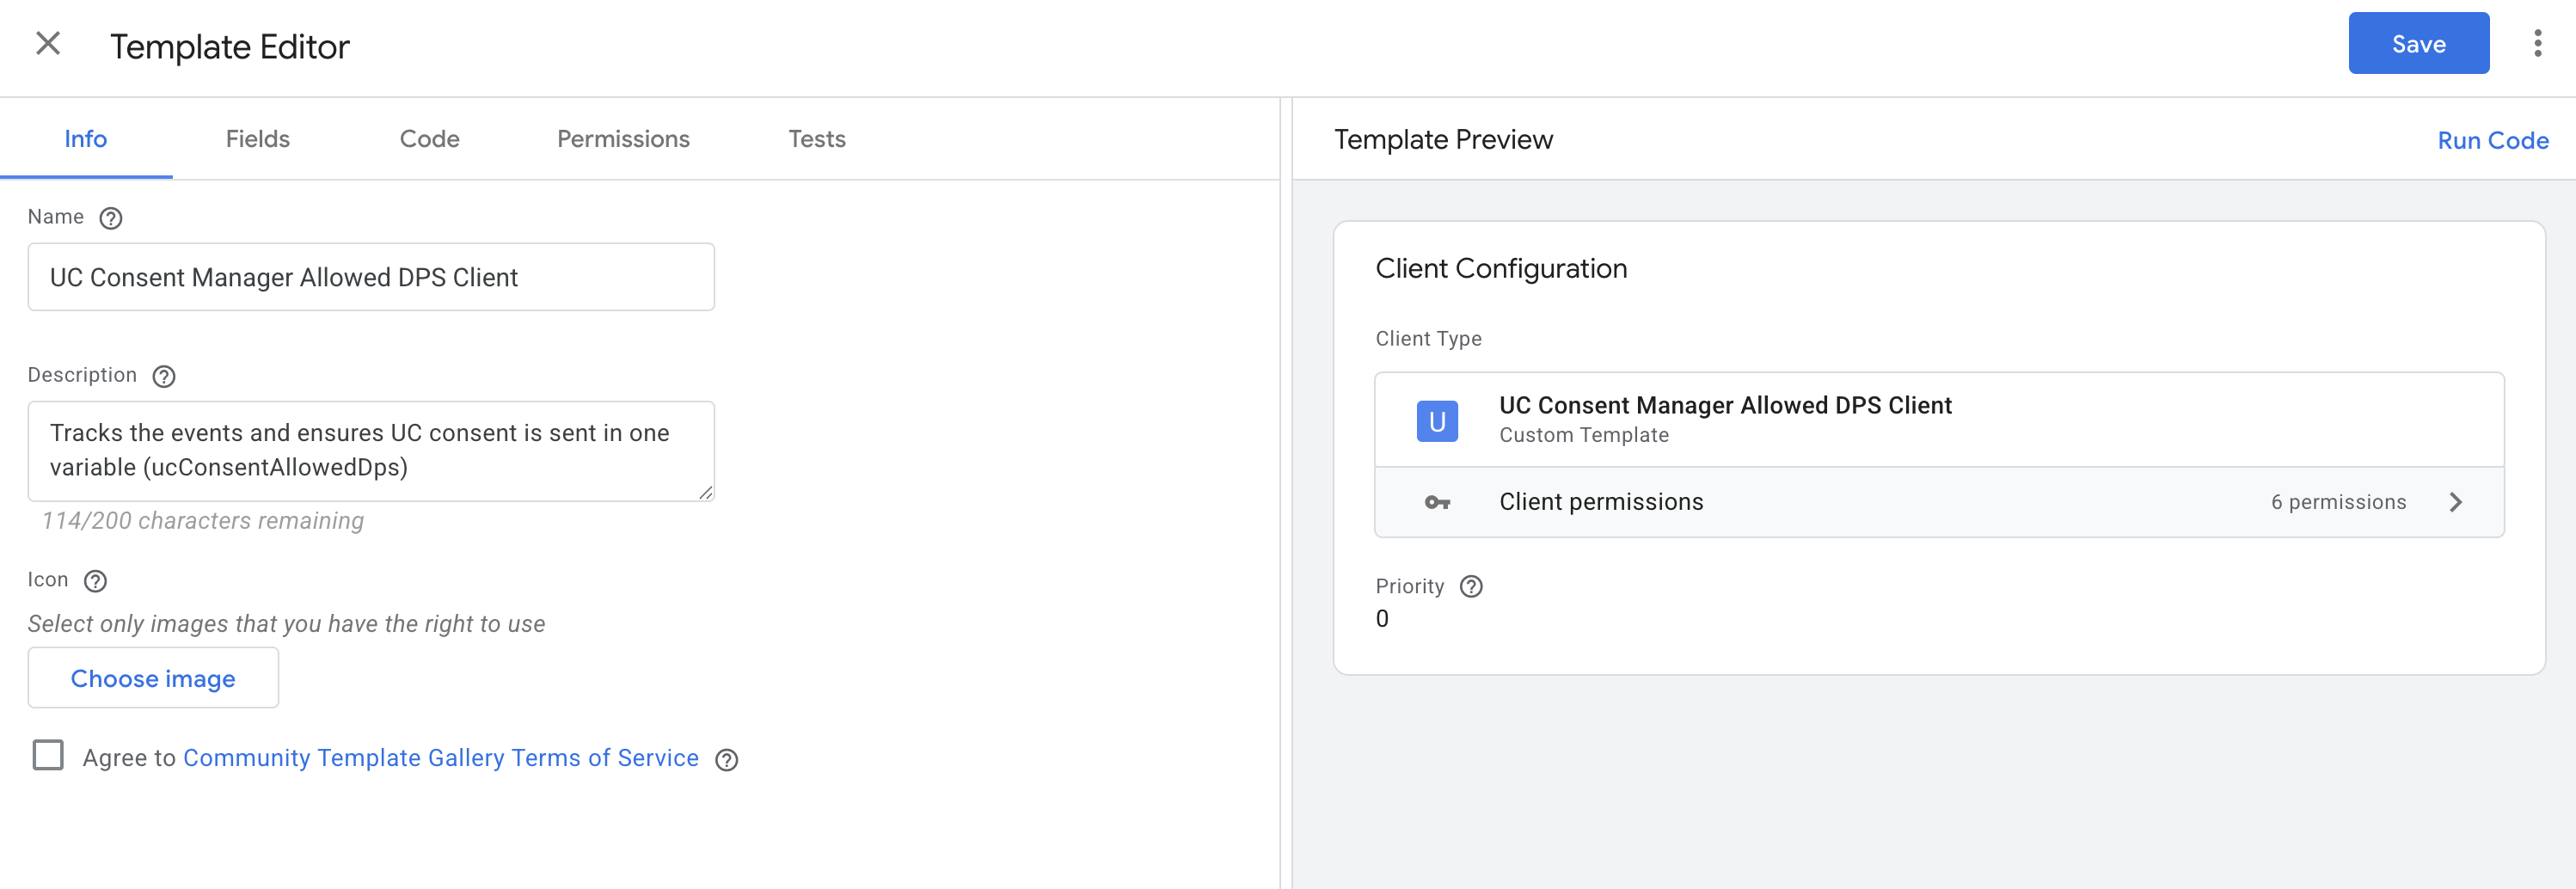Image resolution: width=2576 pixels, height=889 pixels.
Task: Click the '114/200 characters remaining' counter
Action: click(x=203, y=521)
